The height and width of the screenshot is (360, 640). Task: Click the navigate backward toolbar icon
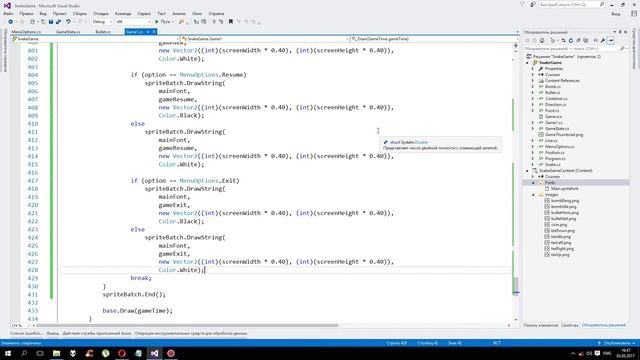pos(11,22)
